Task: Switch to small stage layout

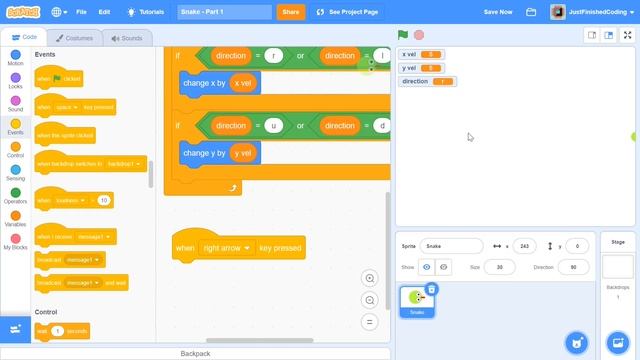Action: (x=592, y=35)
